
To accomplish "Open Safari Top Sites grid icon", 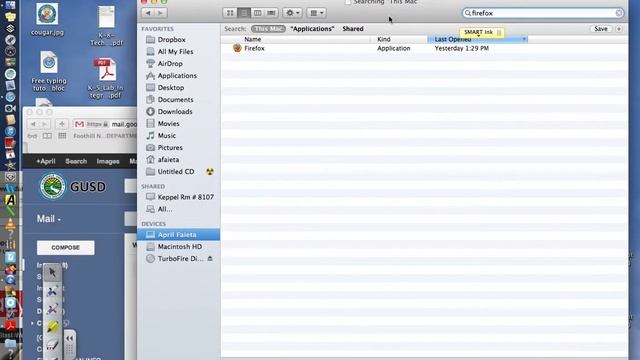I will point(62,136).
